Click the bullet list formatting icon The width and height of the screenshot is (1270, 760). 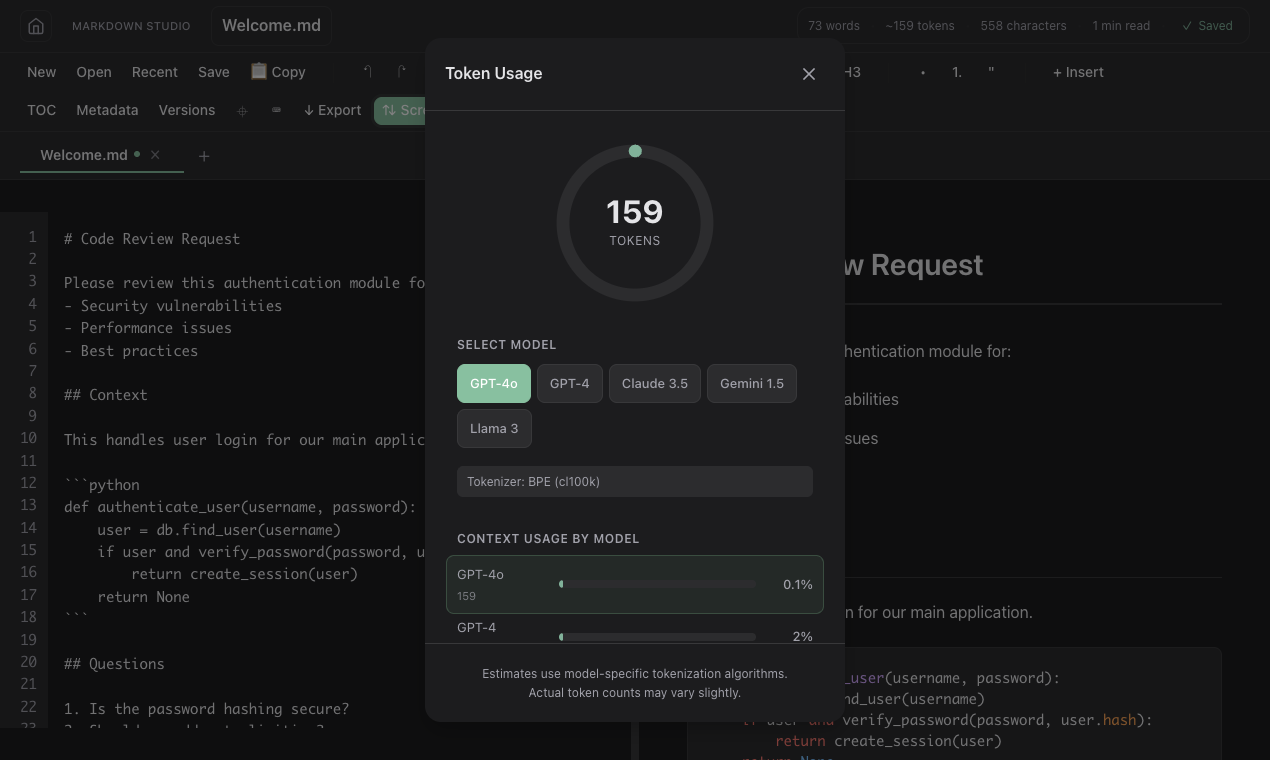(x=923, y=72)
